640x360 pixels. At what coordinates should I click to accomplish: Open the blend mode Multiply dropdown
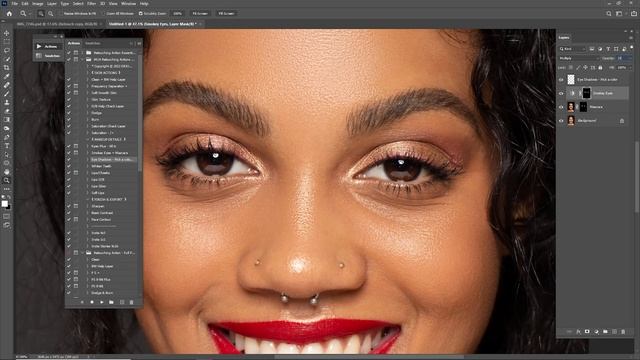click(x=578, y=58)
